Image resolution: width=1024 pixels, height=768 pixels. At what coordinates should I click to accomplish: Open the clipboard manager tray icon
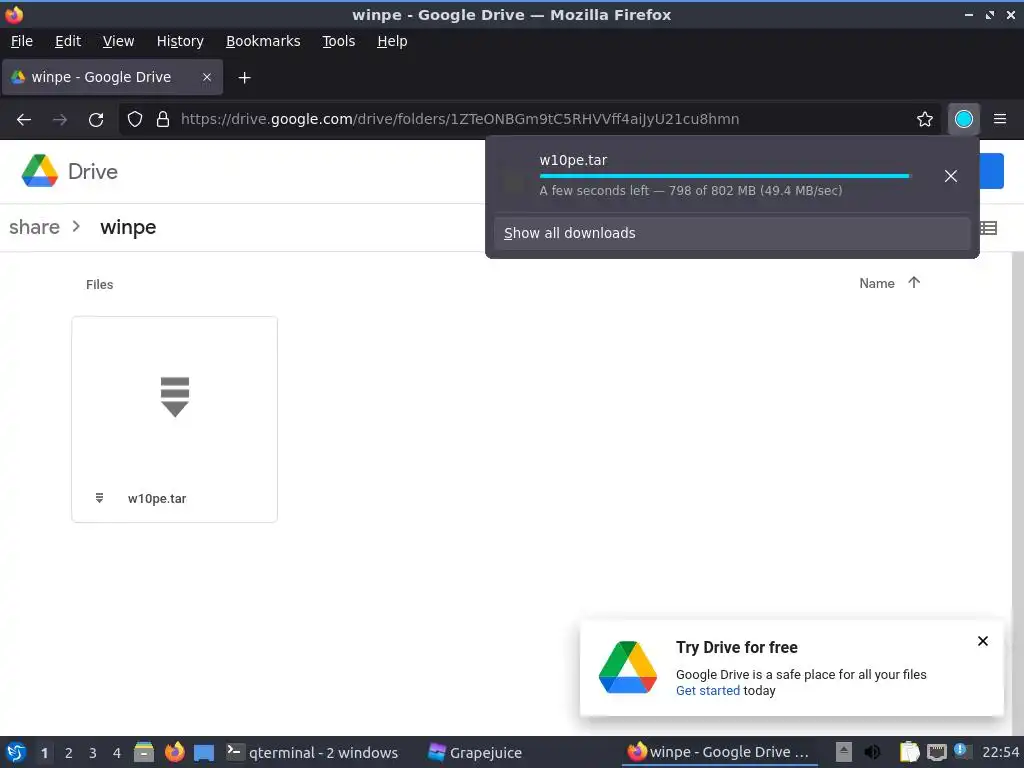point(909,752)
